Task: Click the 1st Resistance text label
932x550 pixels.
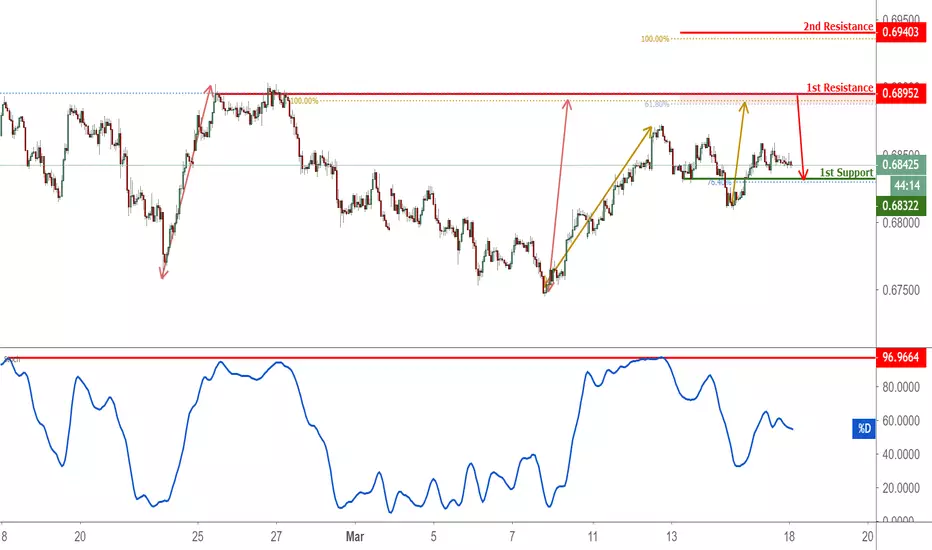Action: 839,87
